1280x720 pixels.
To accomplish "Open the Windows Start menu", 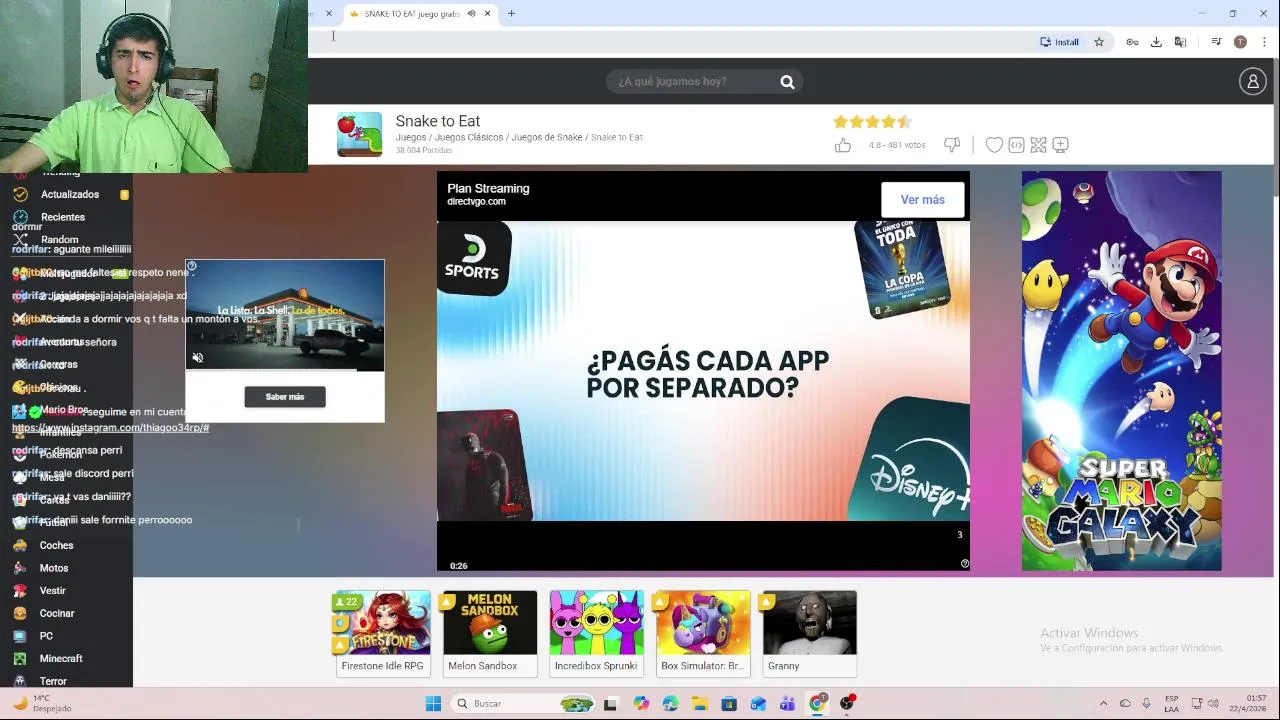I will coord(433,704).
